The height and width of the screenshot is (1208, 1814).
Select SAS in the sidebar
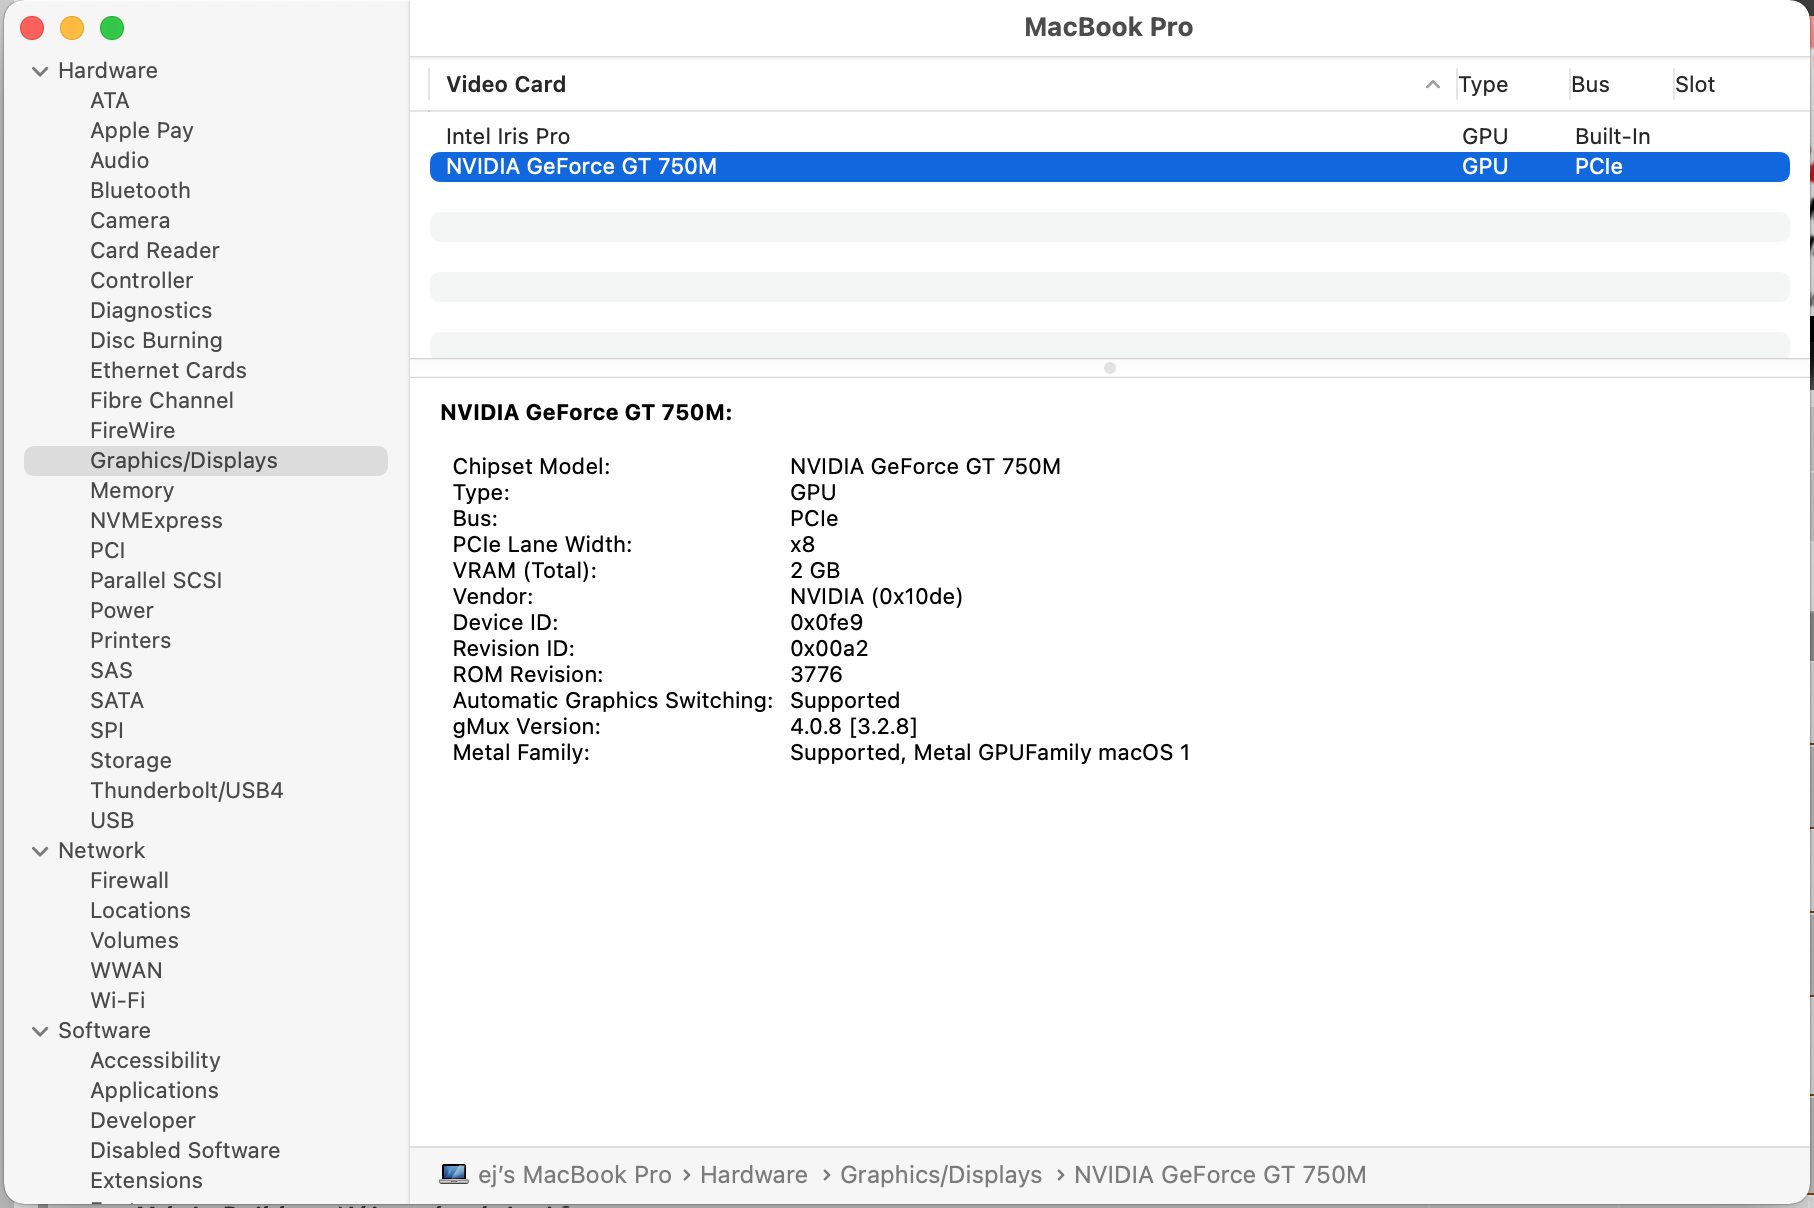click(x=111, y=671)
